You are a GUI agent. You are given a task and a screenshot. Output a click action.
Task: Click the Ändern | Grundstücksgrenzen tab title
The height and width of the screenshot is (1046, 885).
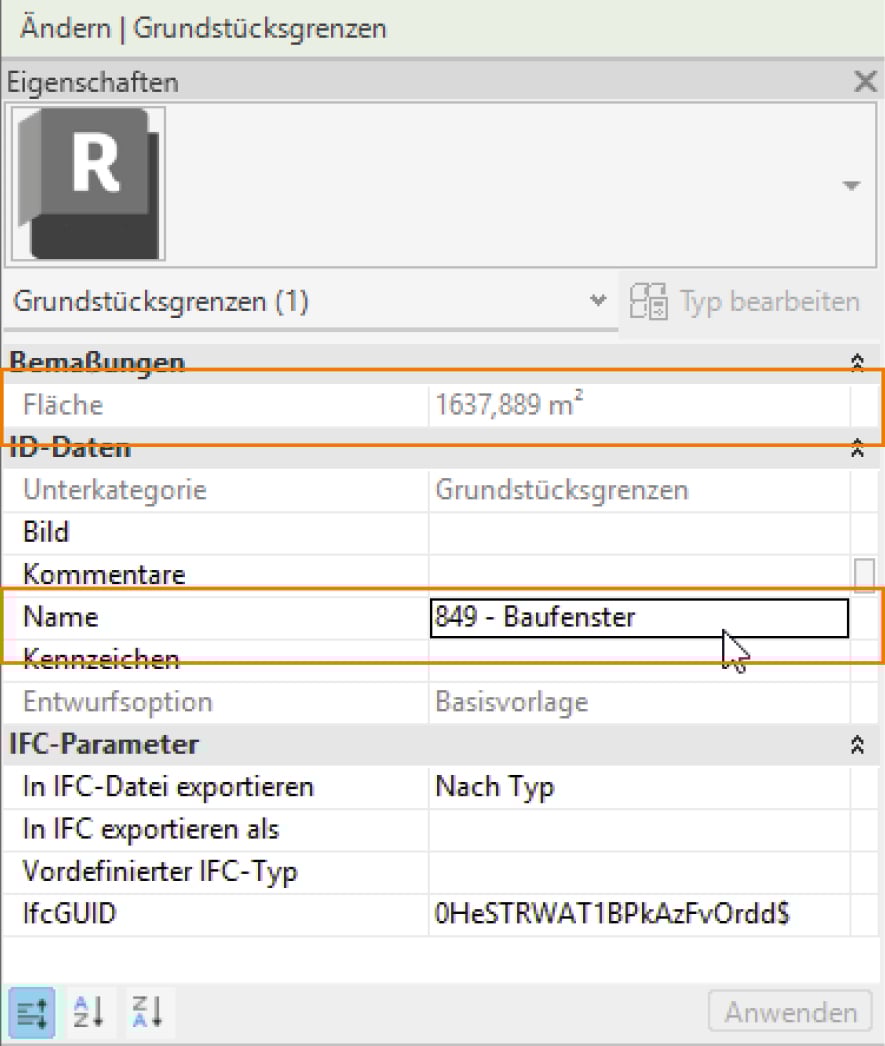click(x=203, y=29)
